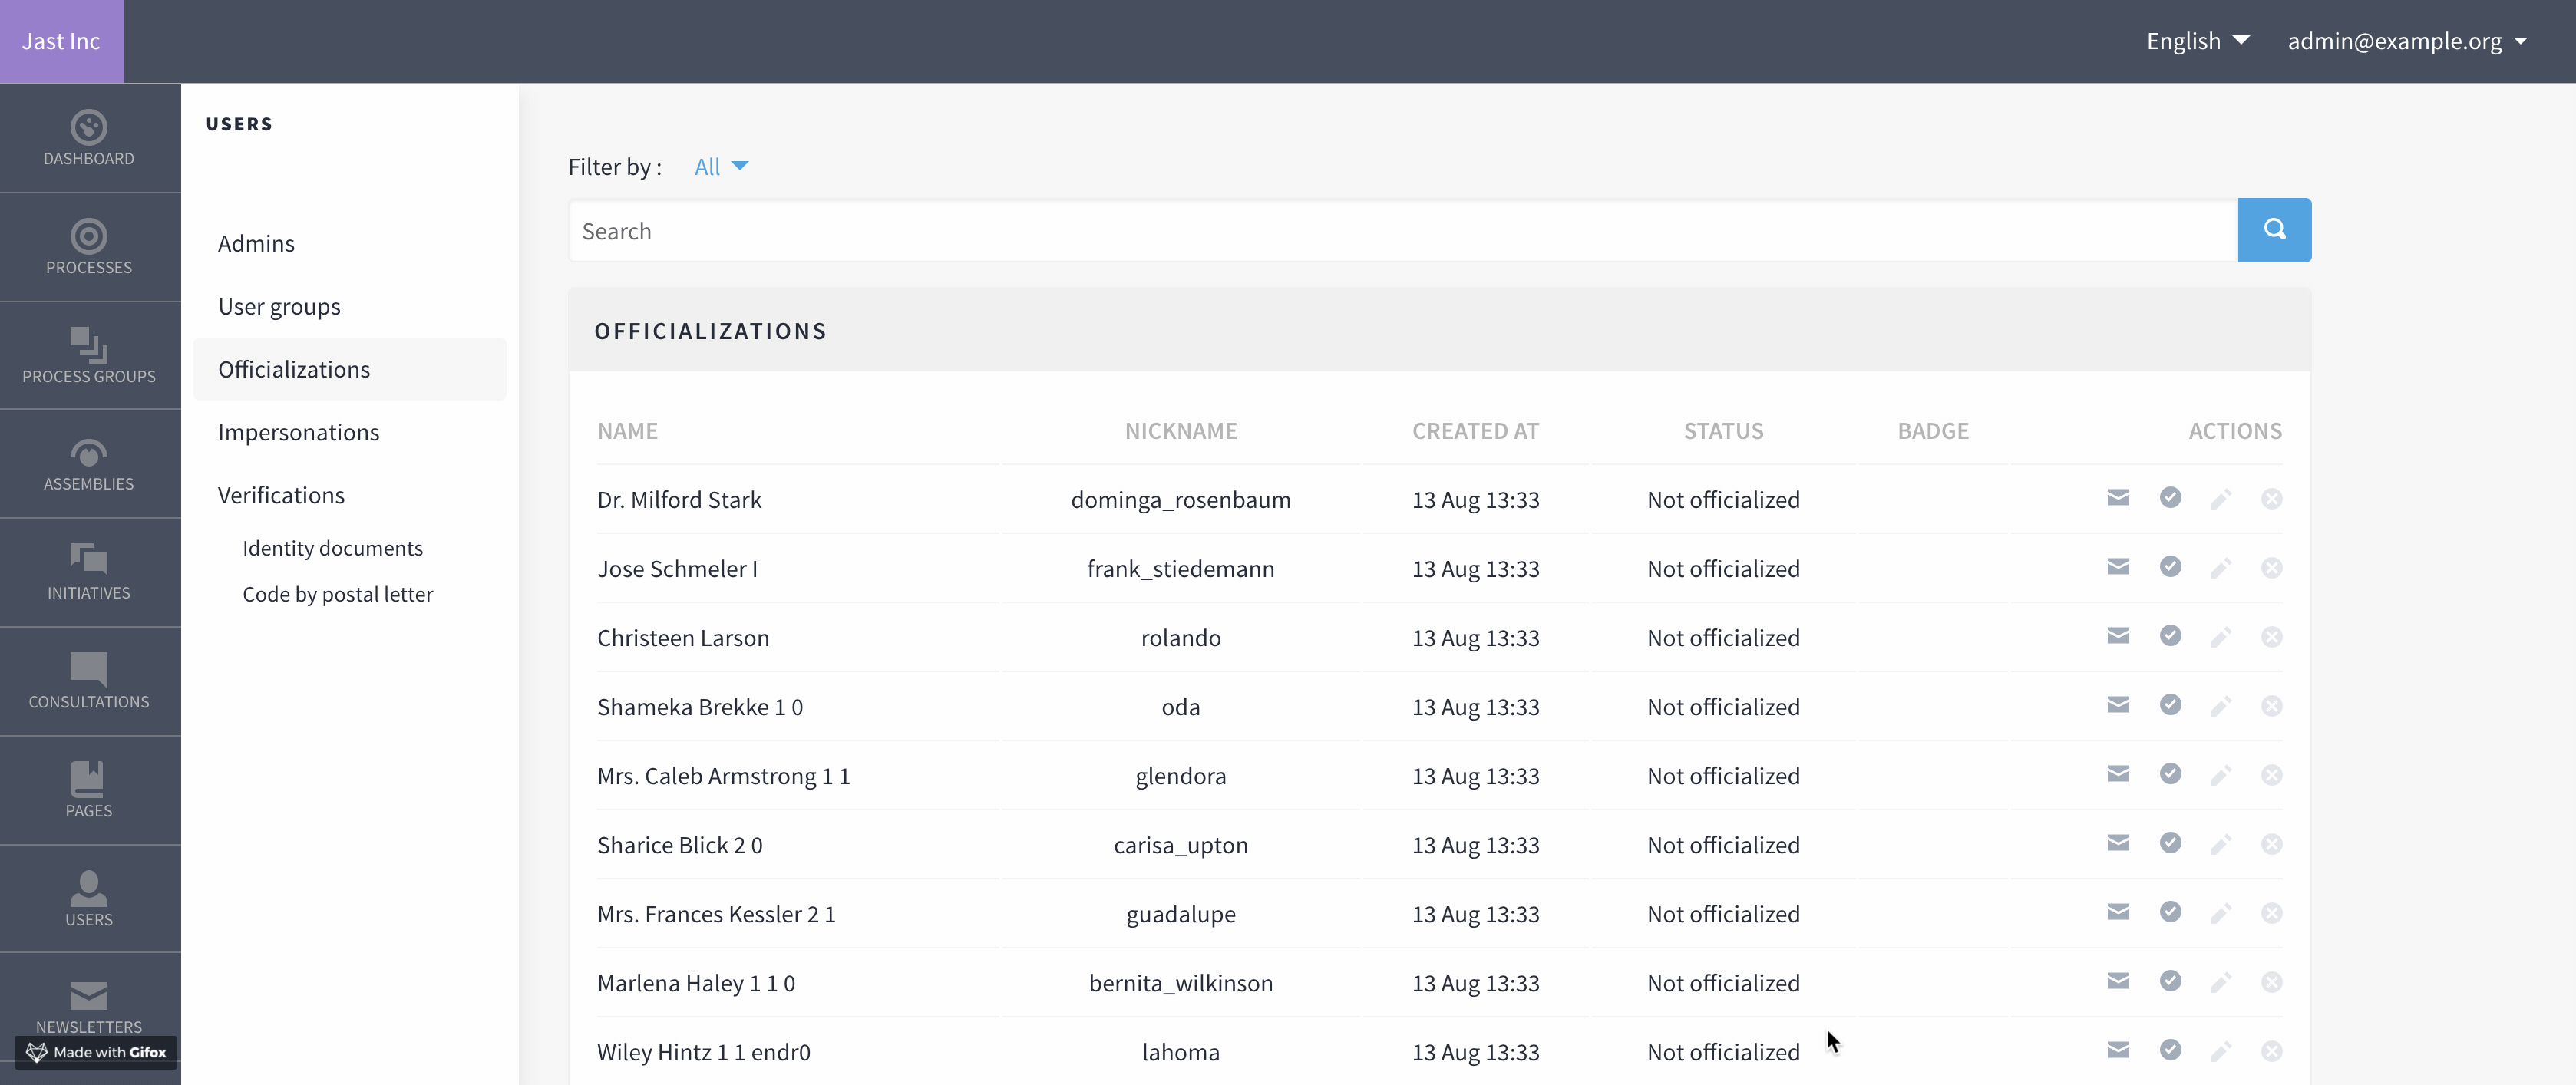Click envelope icon for Dr. Milford Stark
Screen dimensions: 2576x1085
pos(2117,498)
